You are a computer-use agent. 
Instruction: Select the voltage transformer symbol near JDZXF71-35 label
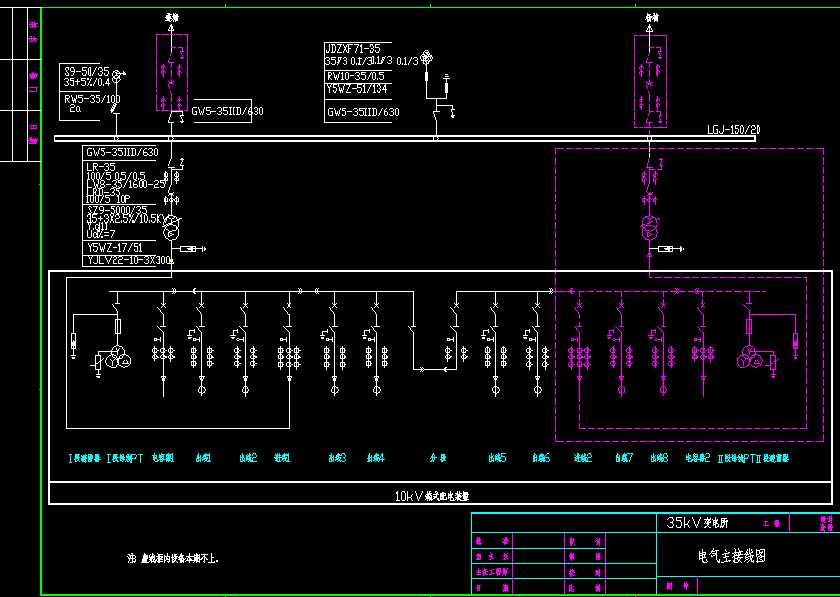click(427, 55)
